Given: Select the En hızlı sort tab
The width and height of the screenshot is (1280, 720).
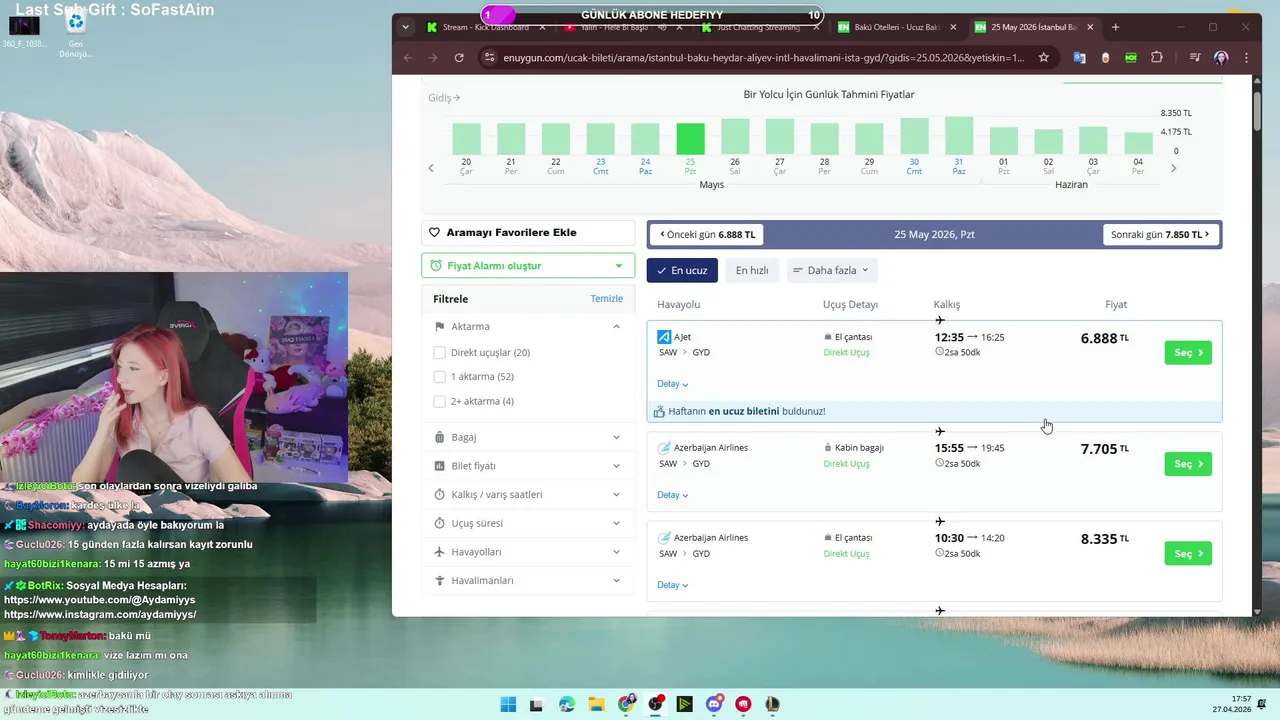Looking at the screenshot, I should (752, 270).
